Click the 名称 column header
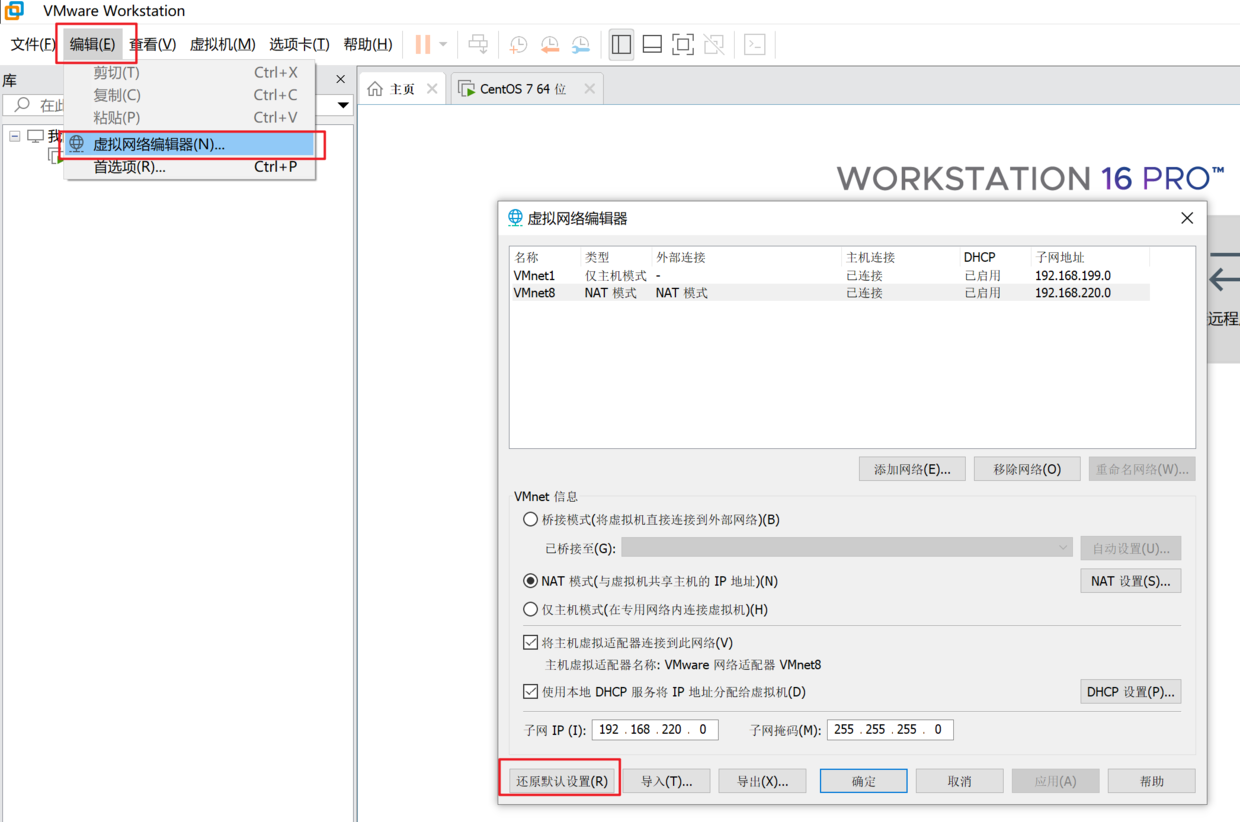Image resolution: width=1240 pixels, height=822 pixels. coord(546,257)
